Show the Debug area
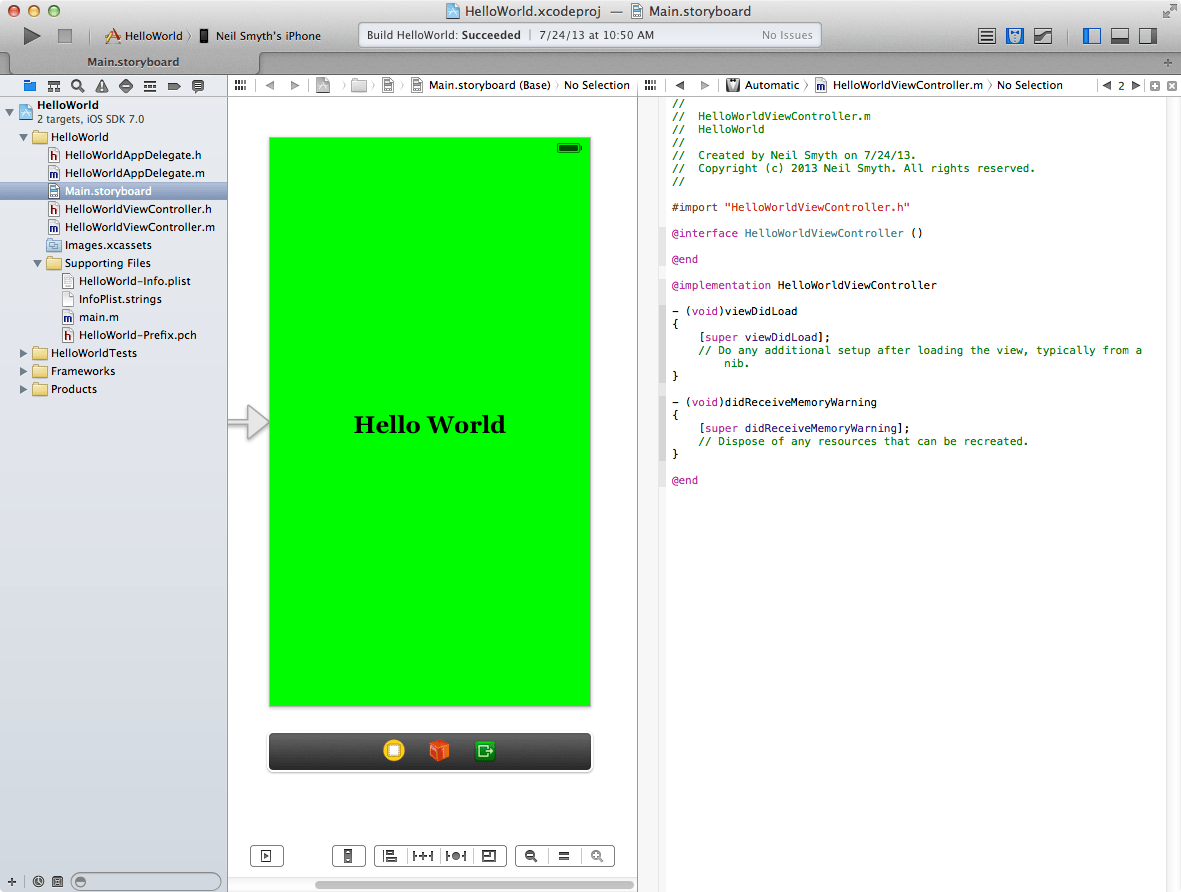 click(x=1120, y=35)
